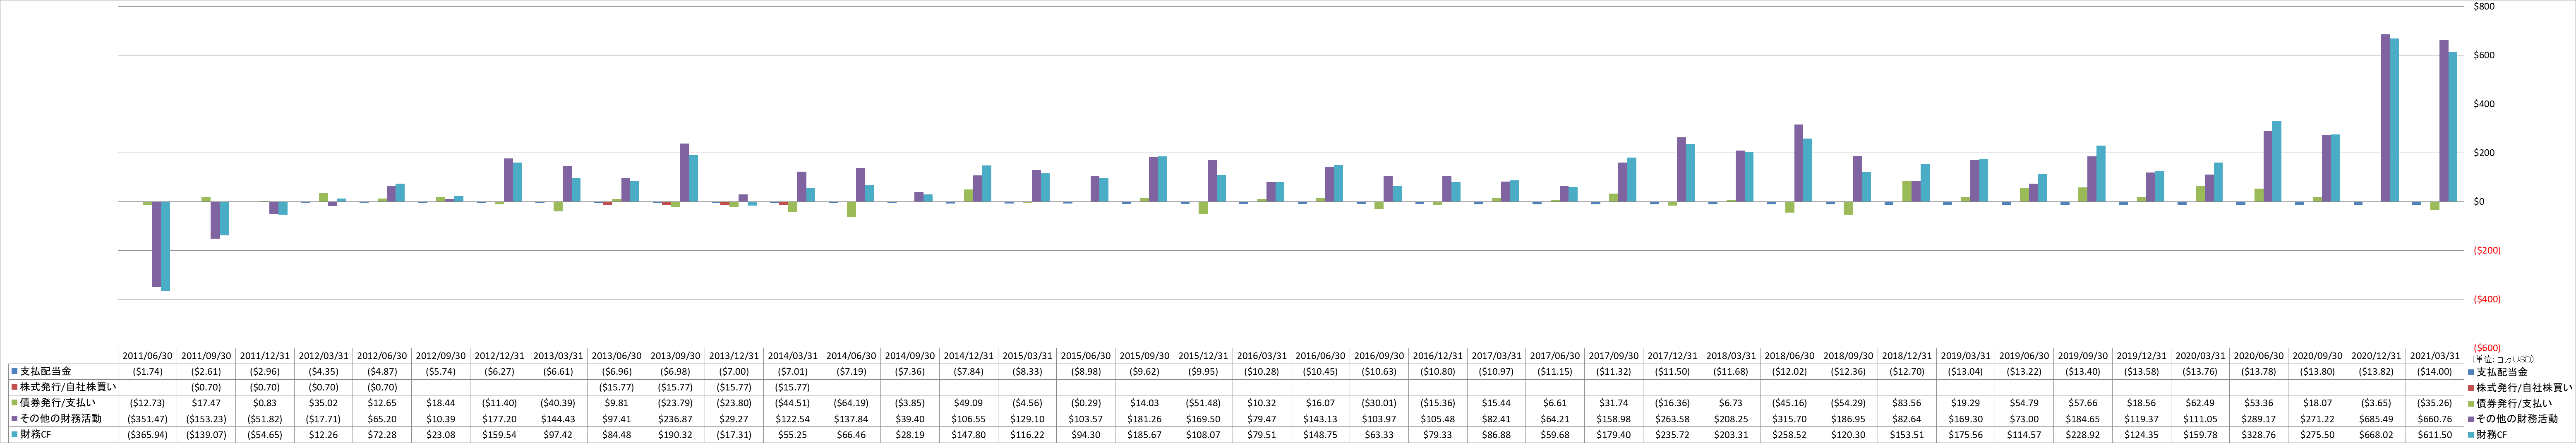This screenshot has width=2576, height=443.
Task: Click the $185.67 財務CF cell
Action: (x=1144, y=435)
